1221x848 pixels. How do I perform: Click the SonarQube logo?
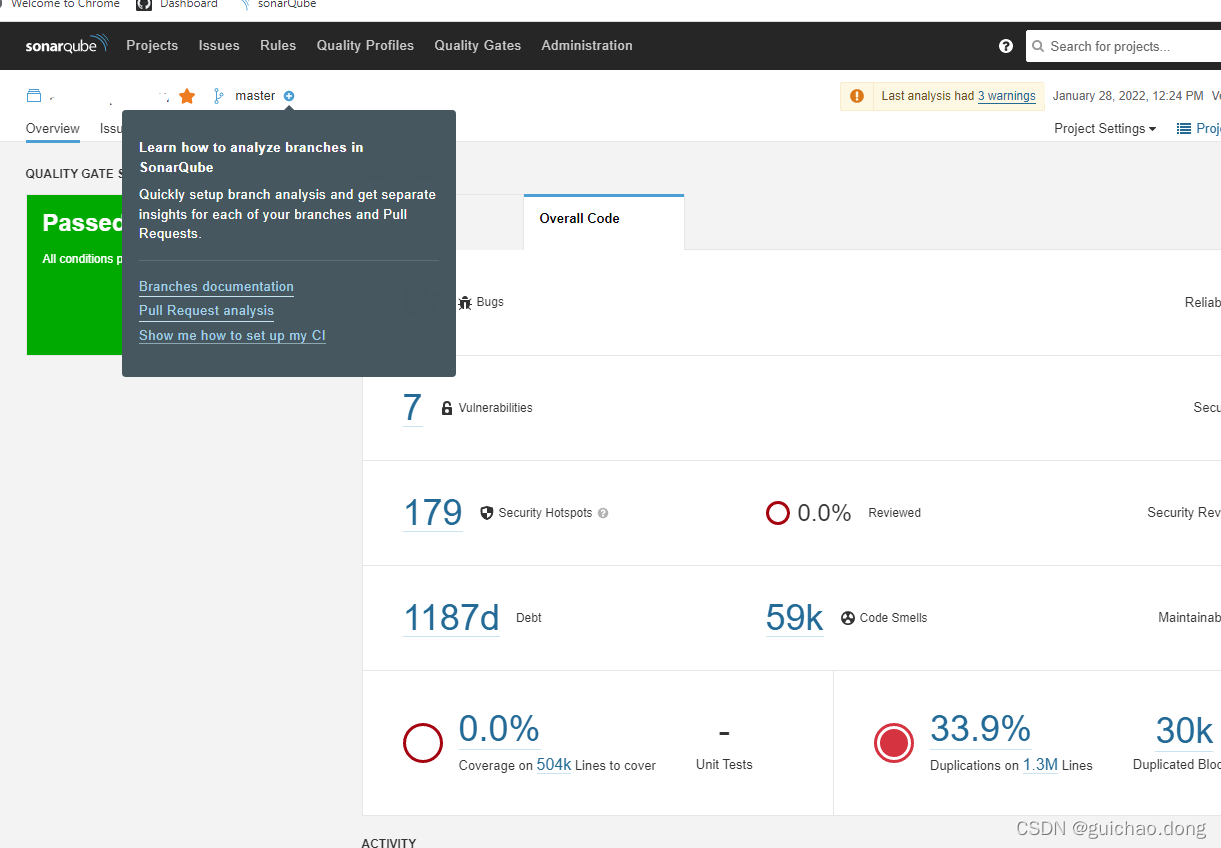[x=67, y=46]
